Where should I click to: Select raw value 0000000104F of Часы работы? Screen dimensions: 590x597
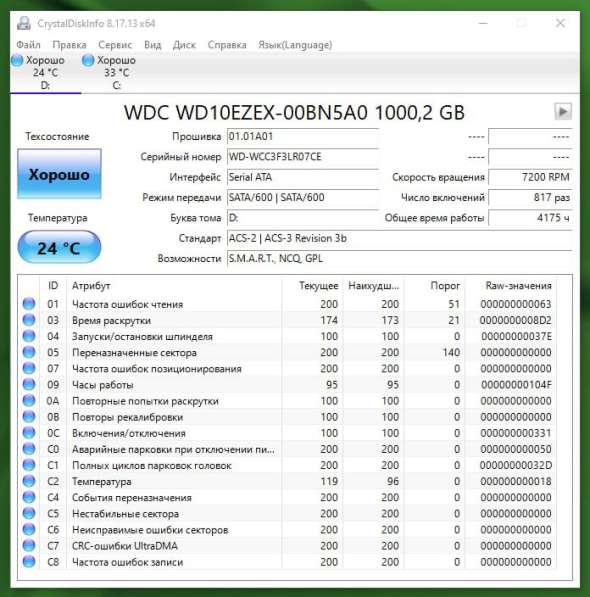516,385
